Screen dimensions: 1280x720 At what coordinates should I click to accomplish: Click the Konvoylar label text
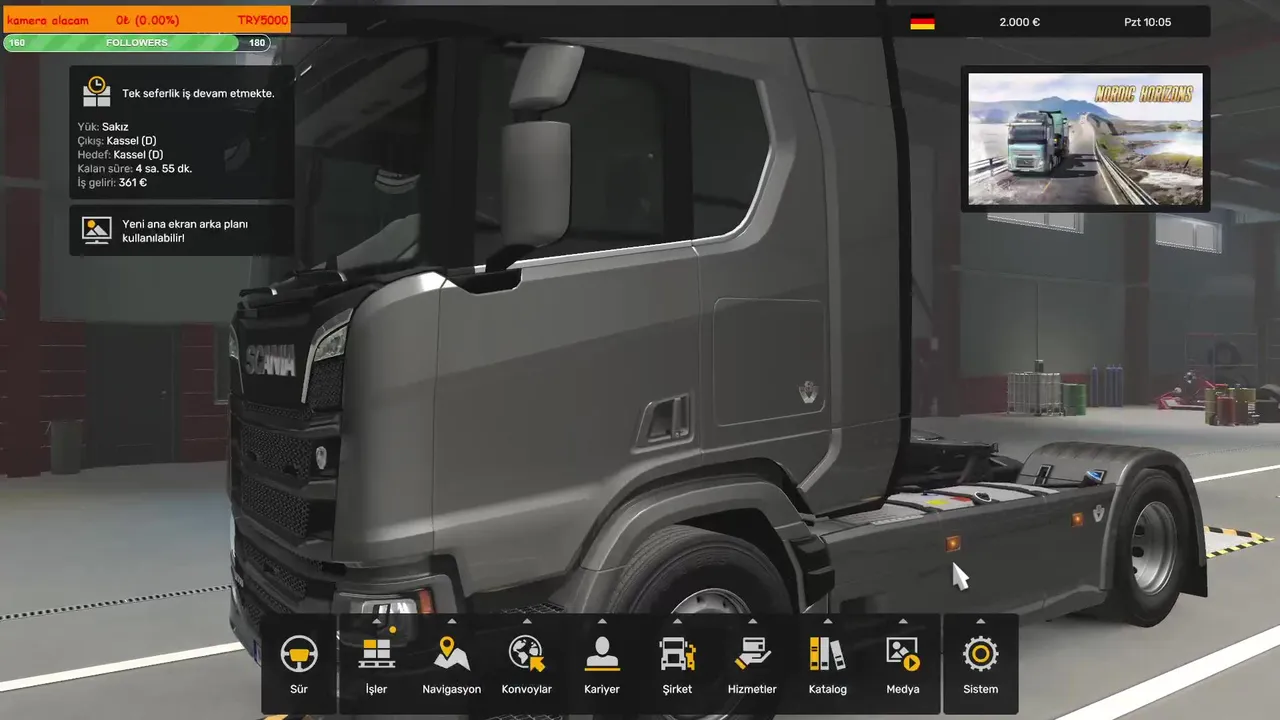pos(527,689)
